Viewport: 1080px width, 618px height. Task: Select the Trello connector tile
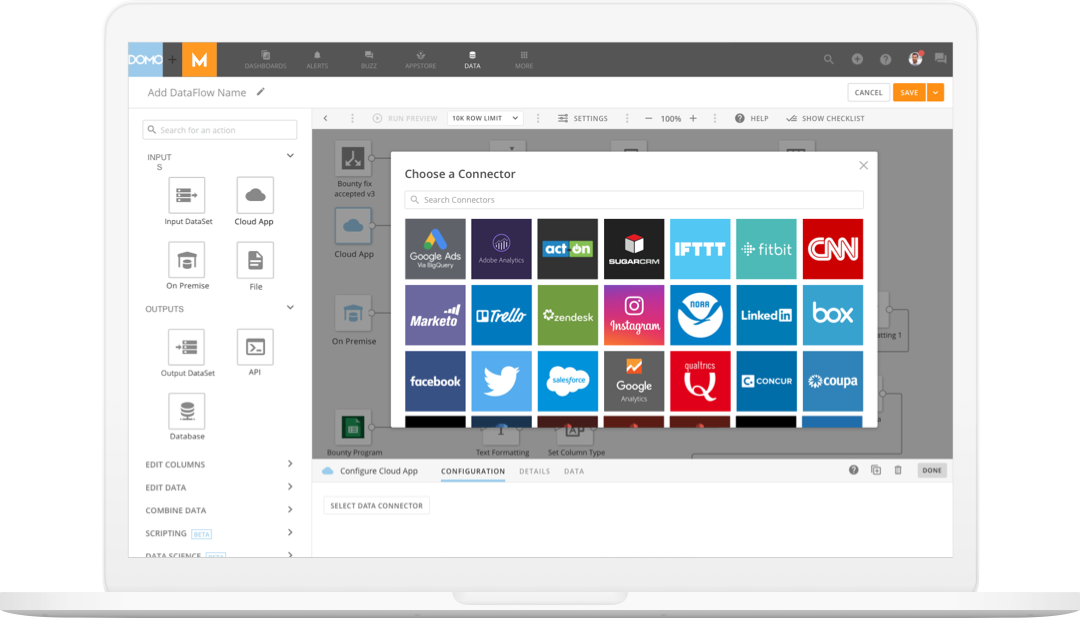501,315
